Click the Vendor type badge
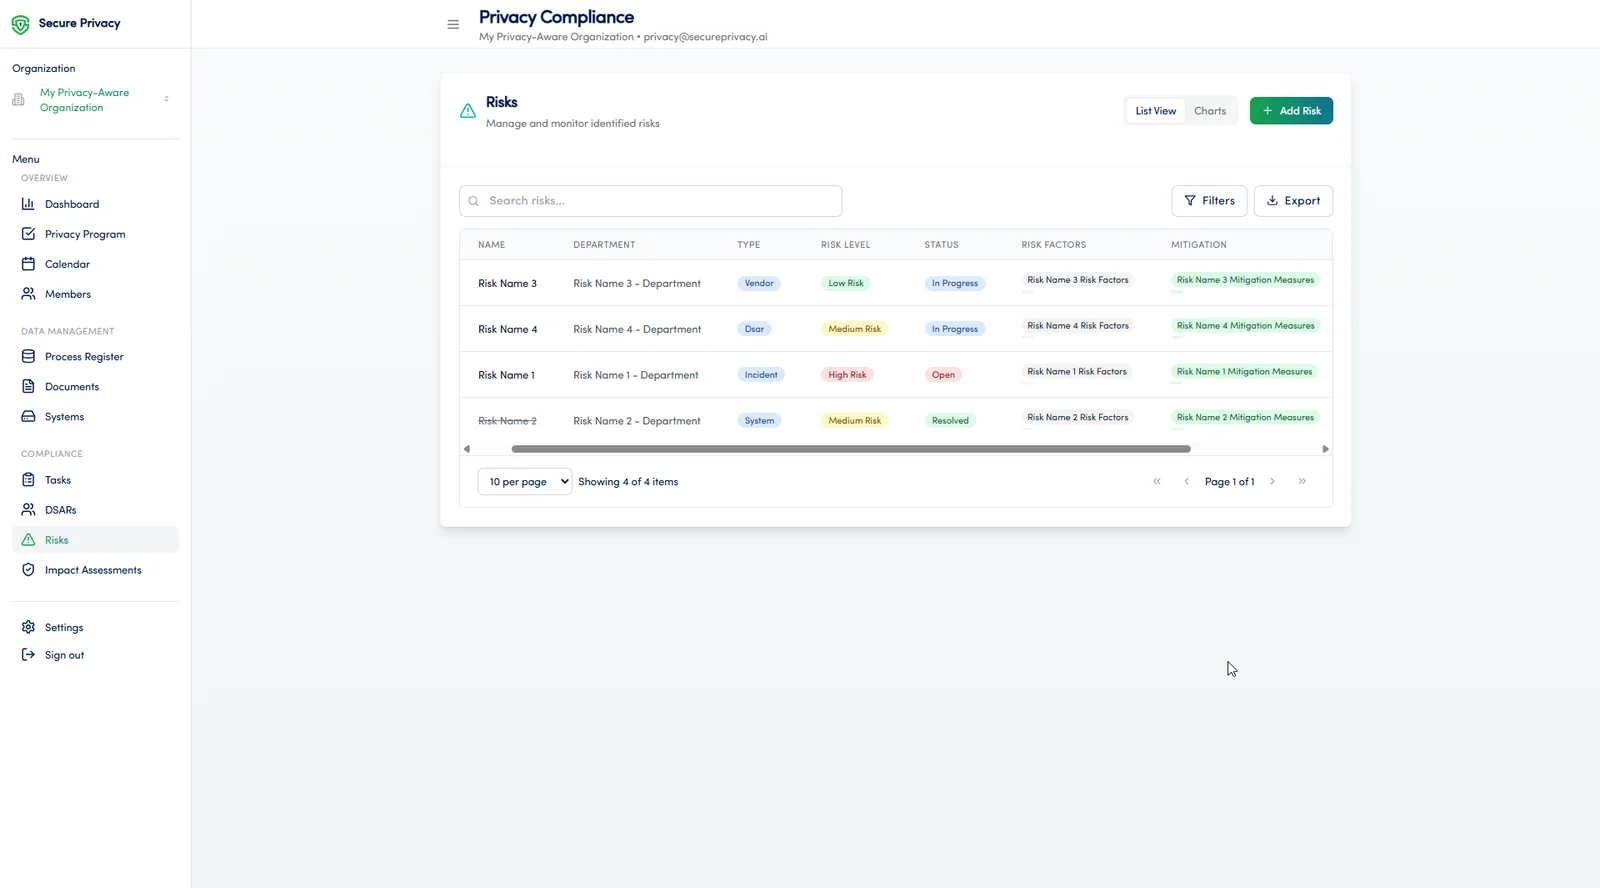The image size is (1600, 888). click(x=759, y=283)
